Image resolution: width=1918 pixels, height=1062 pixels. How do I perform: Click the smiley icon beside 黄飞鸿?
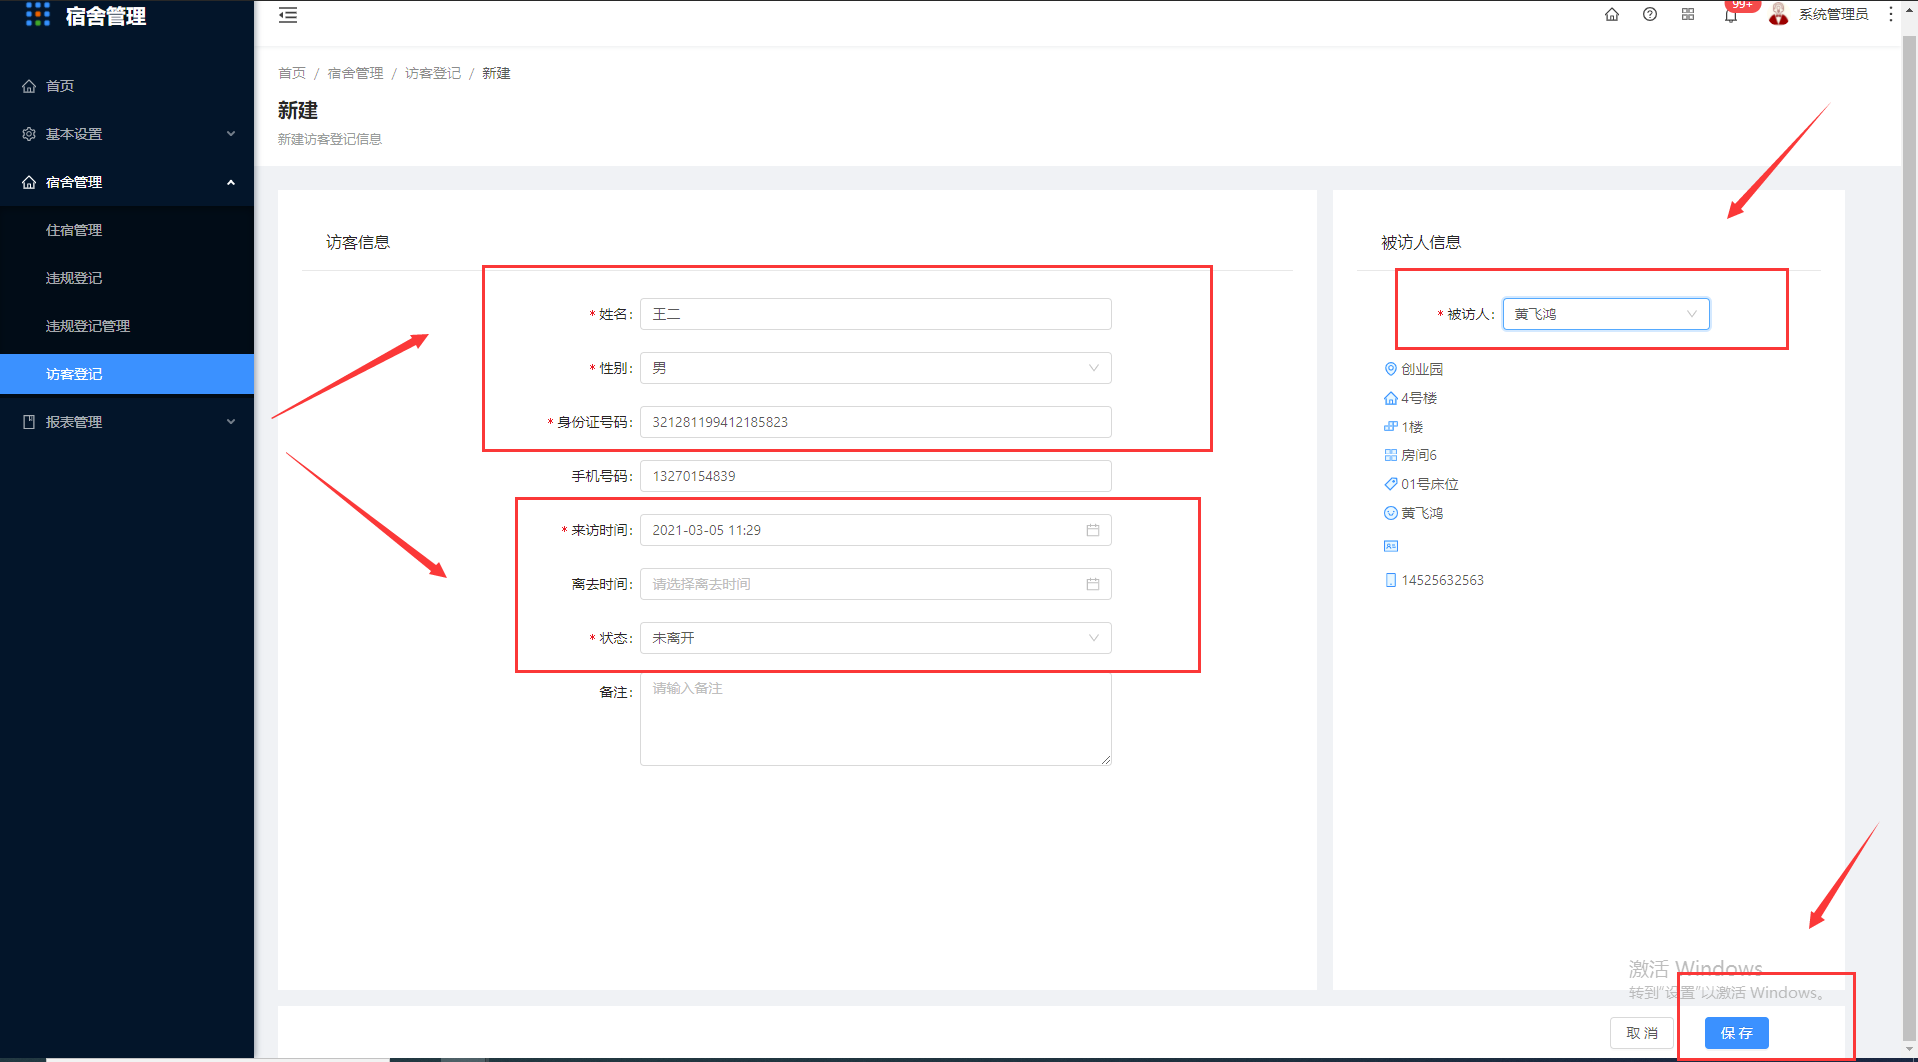pyautogui.click(x=1390, y=513)
